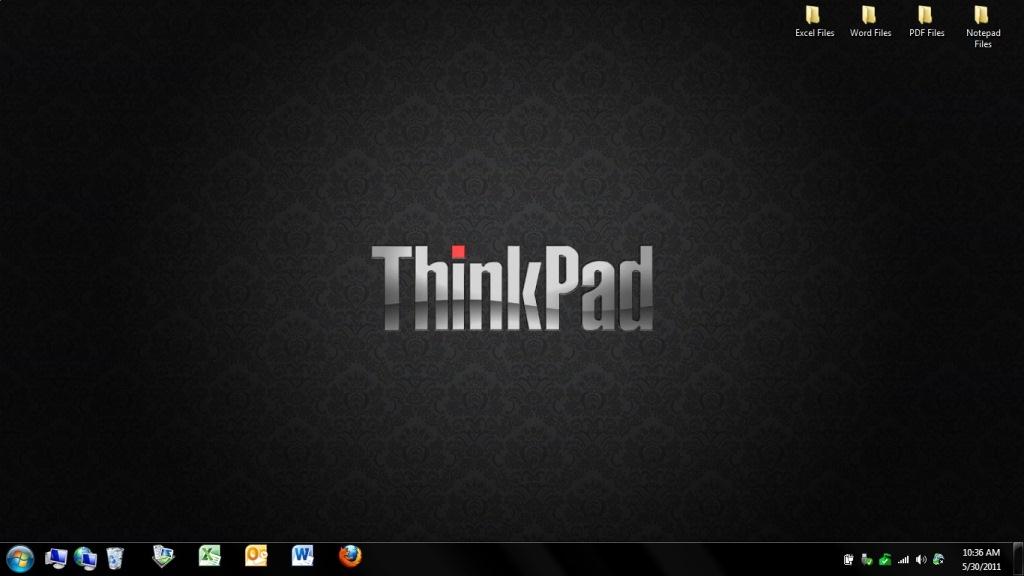
Task: Launch Microsoft Word from the taskbar
Action: 303,556
